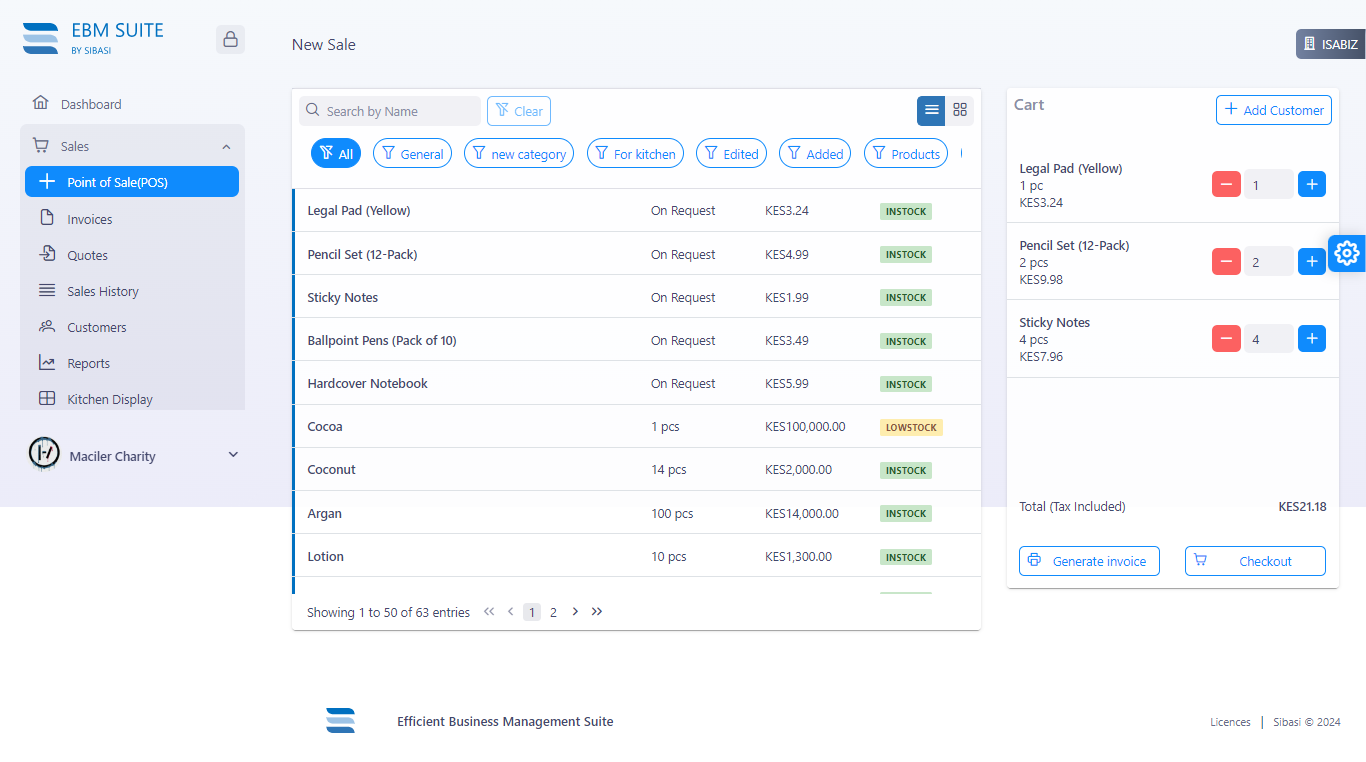Increase Sticky Notes quantity with the plus stepper
Viewport: 1366px width, 762px height.
1311,338
